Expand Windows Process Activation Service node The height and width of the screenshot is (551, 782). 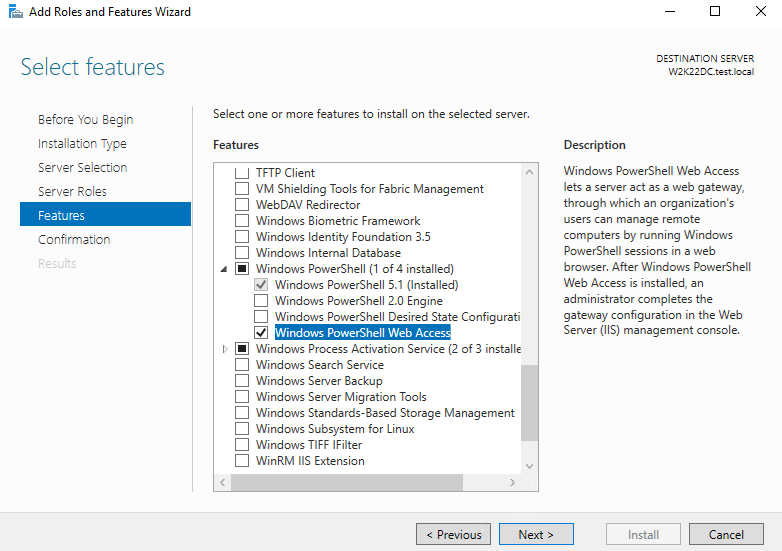click(x=224, y=349)
